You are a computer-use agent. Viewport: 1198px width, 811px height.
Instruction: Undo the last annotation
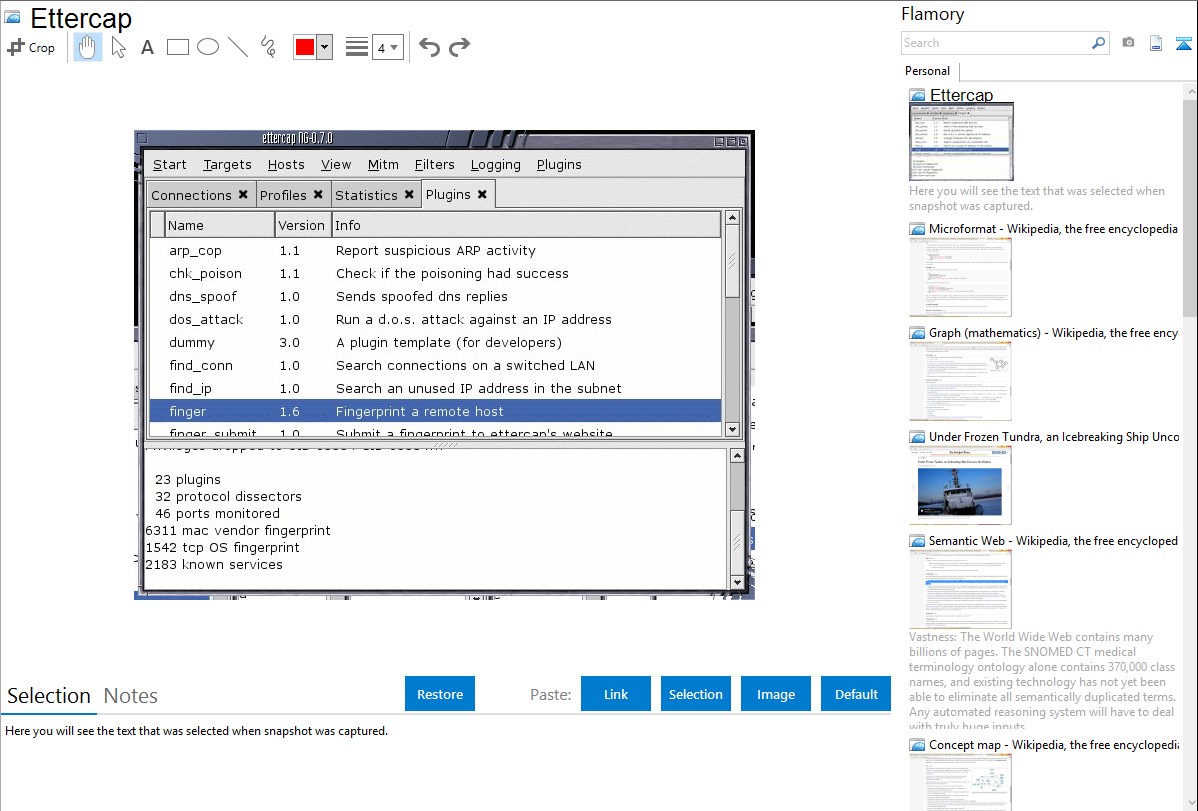[429, 47]
